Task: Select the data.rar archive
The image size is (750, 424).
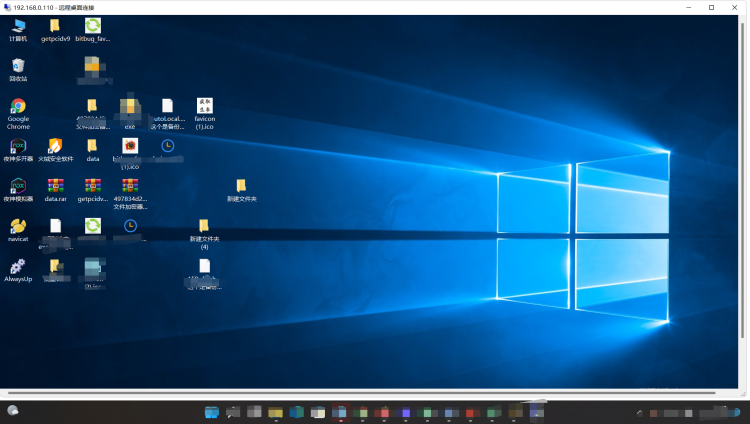Action: (x=55, y=190)
